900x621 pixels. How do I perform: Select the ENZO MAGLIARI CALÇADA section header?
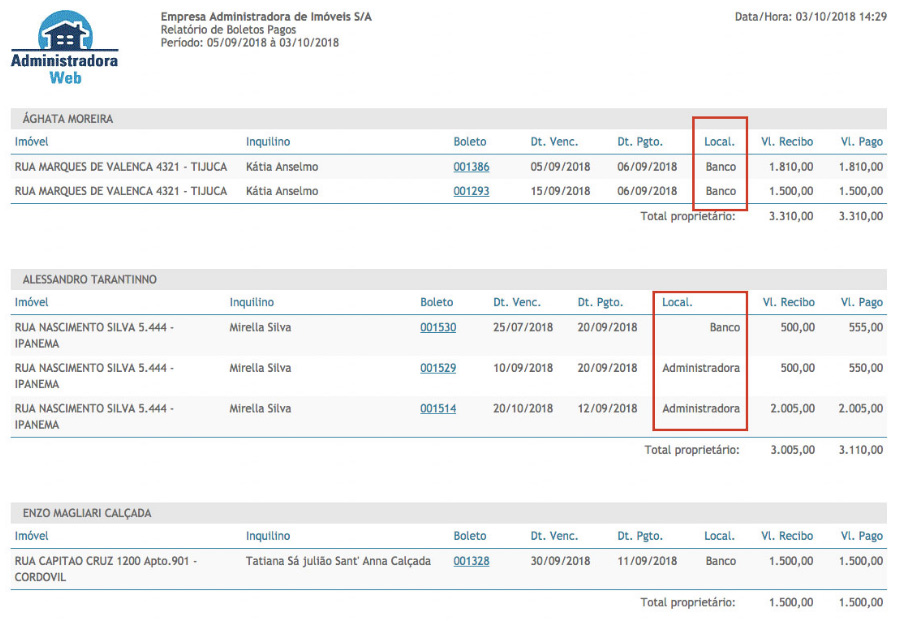pyautogui.click(x=87, y=513)
